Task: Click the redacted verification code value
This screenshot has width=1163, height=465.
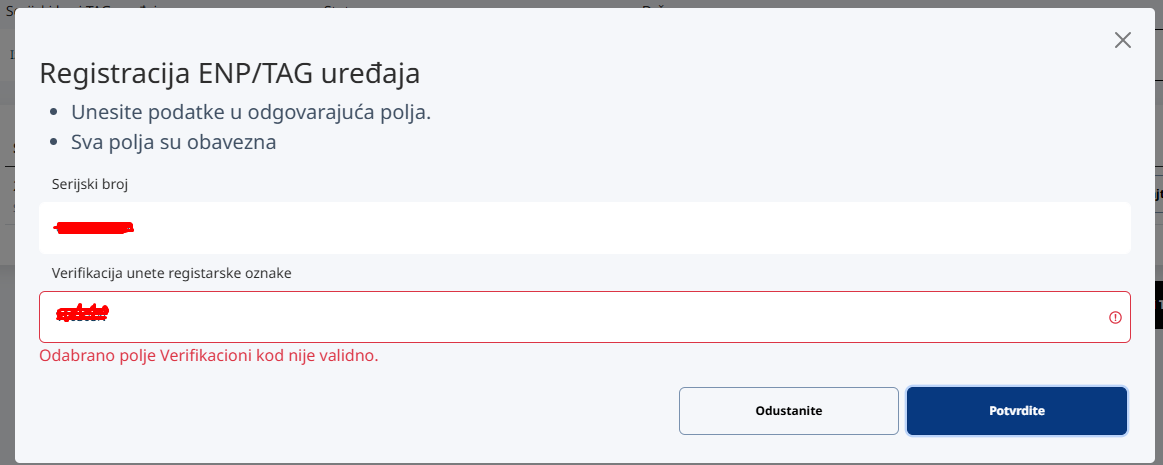Action: click(x=82, y=314)
